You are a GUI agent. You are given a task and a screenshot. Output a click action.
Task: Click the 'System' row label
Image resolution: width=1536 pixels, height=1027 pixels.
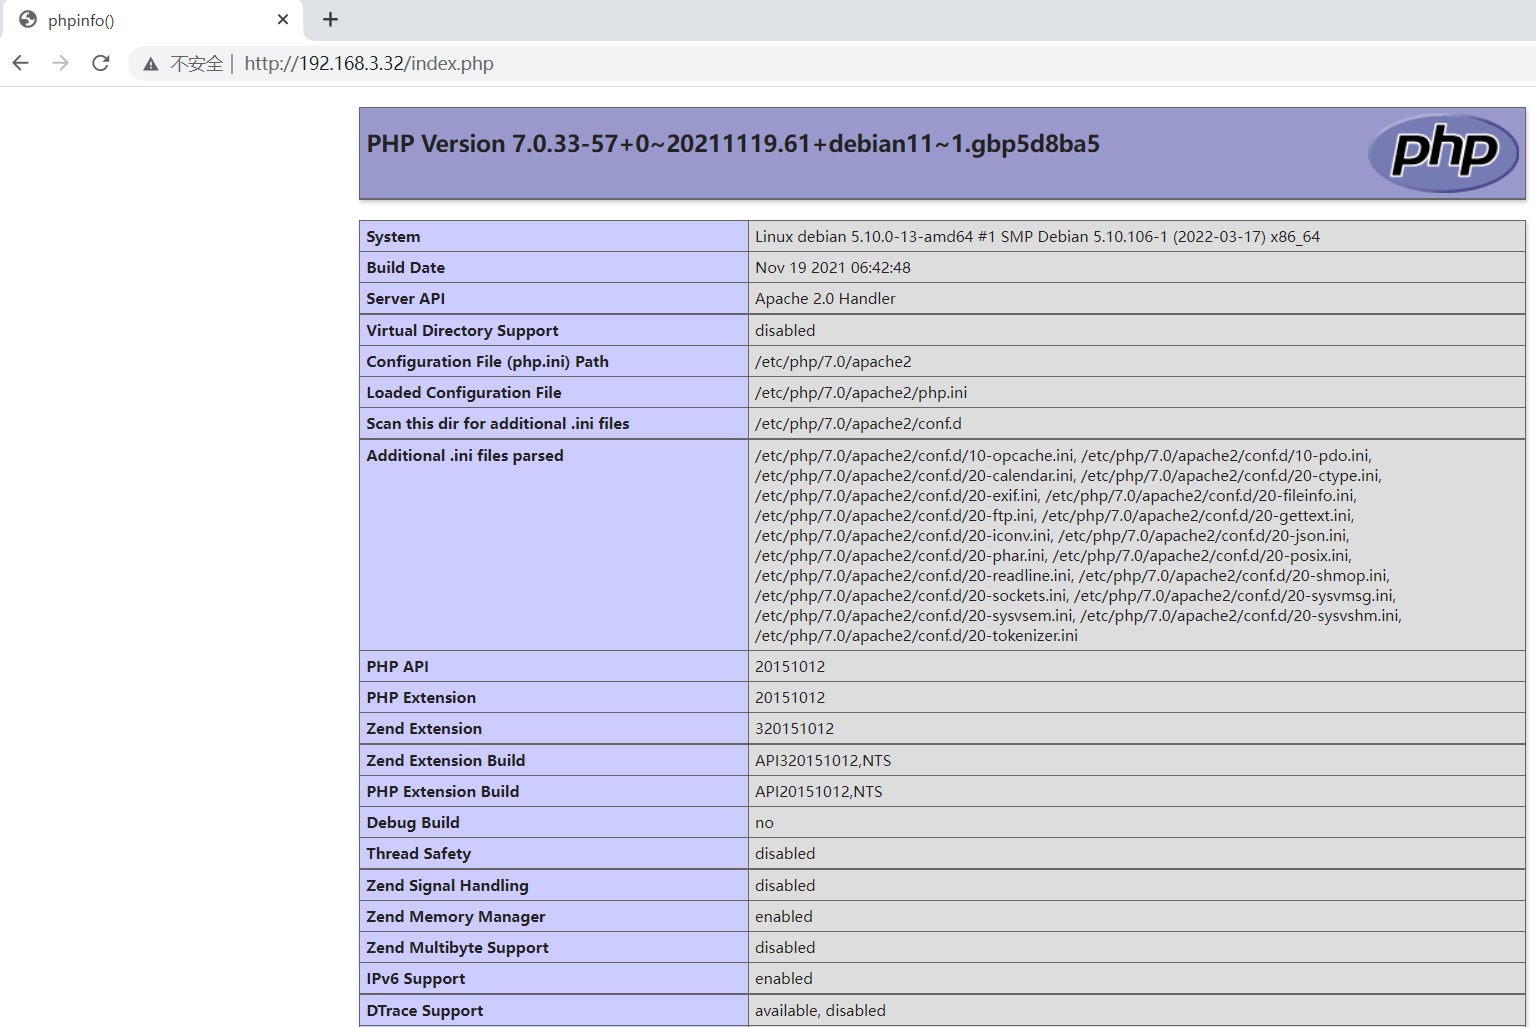(393, 237)
